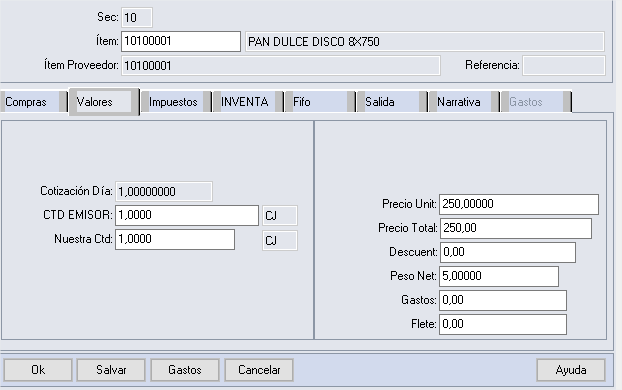This screenshot has height=390, width=622.
Task: Click the Precio Unit label
Action: click(409, 204)
